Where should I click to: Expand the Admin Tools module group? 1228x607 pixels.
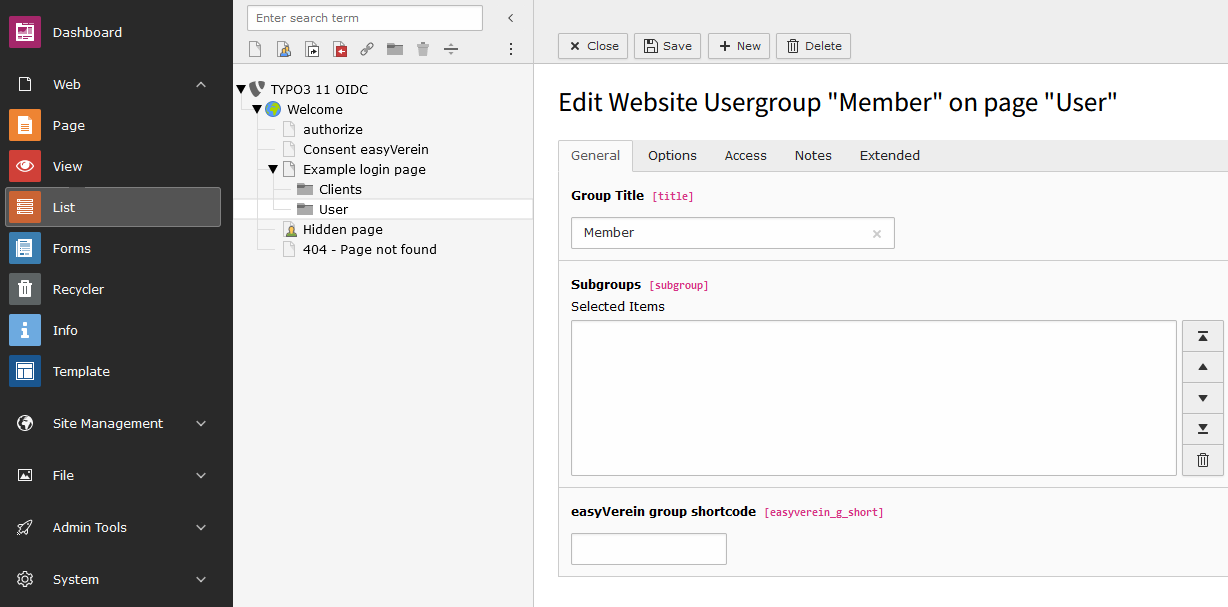[x=201, y=528]
